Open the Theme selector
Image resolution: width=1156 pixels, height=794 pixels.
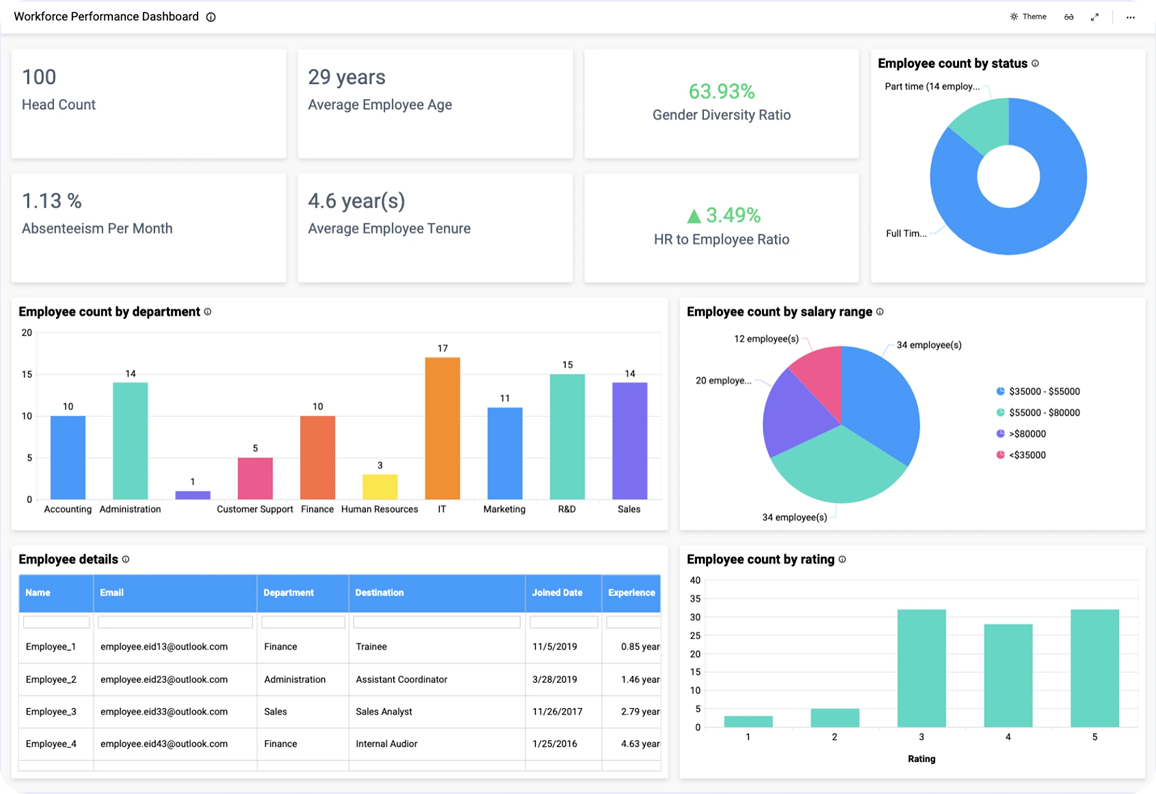[x=1028, y=17]
